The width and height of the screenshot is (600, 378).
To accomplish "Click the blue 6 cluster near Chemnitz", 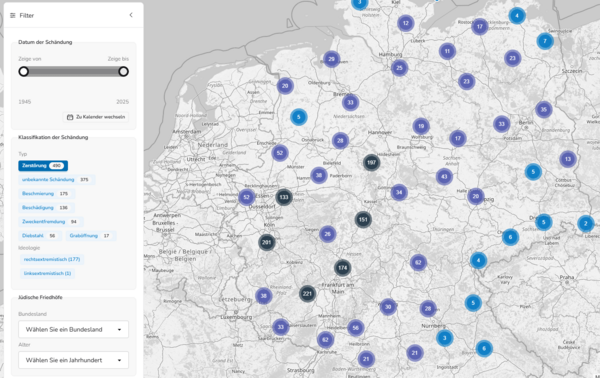I will (x=510, y=237).
